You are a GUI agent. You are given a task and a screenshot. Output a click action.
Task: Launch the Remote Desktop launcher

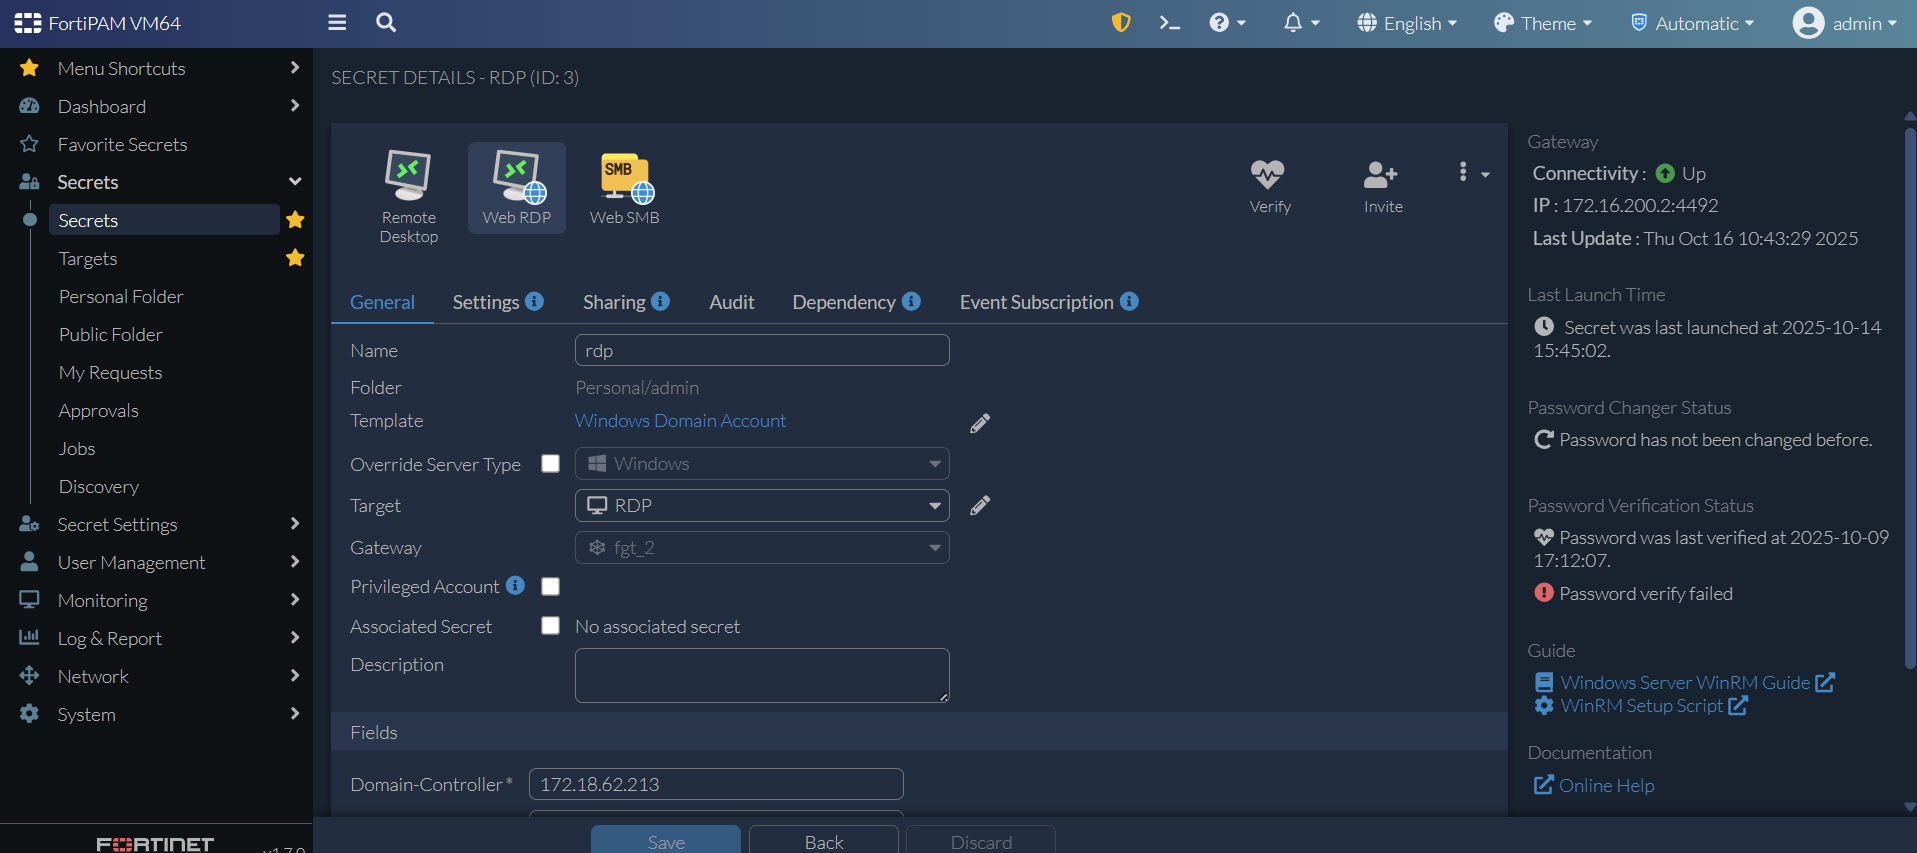[409, 196]
